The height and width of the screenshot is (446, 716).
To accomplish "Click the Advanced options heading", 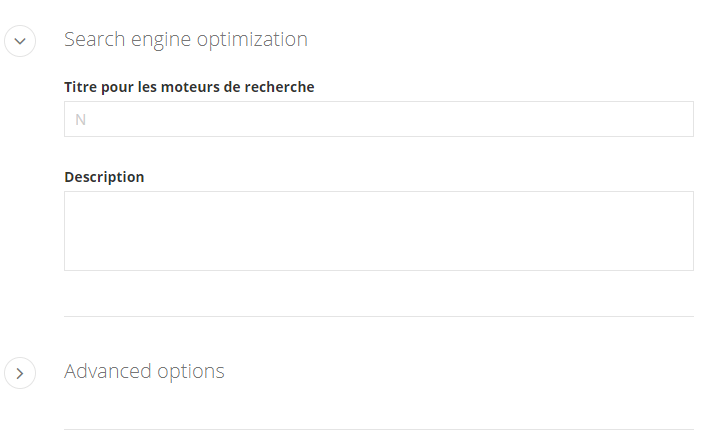I will (144, 371).
